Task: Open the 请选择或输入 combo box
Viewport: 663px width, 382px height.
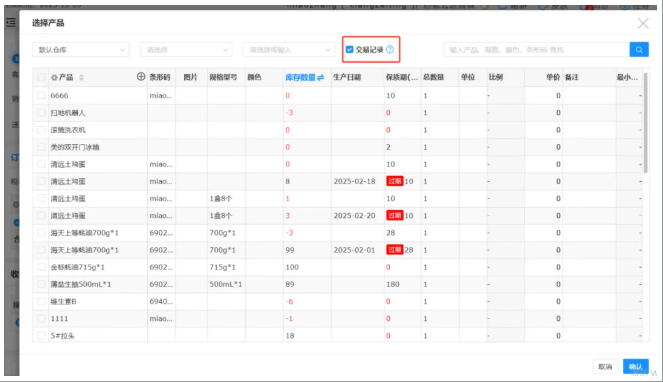Action: pyautogui.click(x=288, y=49)
